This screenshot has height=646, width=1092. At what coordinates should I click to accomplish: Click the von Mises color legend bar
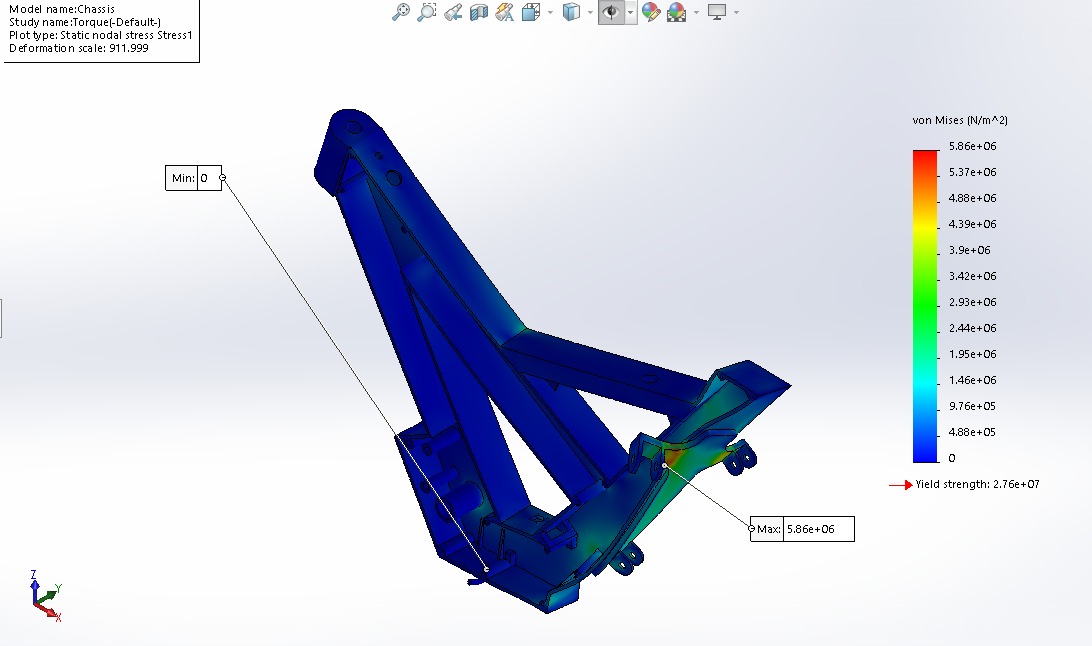tap(926, 306)
